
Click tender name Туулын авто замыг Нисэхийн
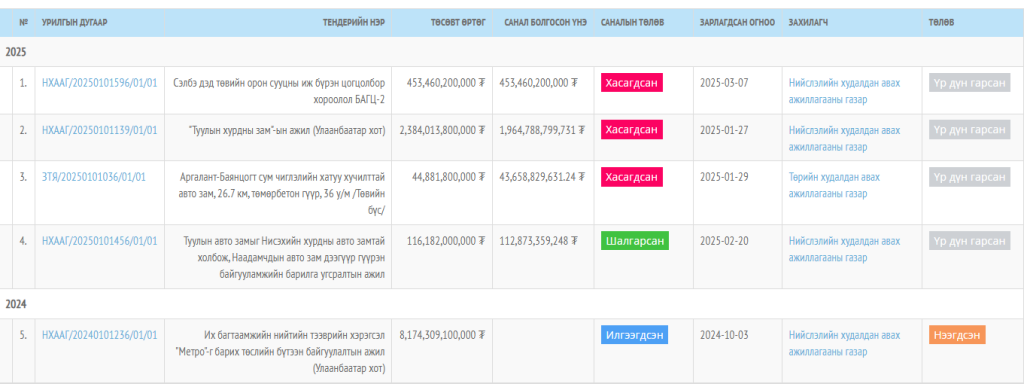click(284, 257)
